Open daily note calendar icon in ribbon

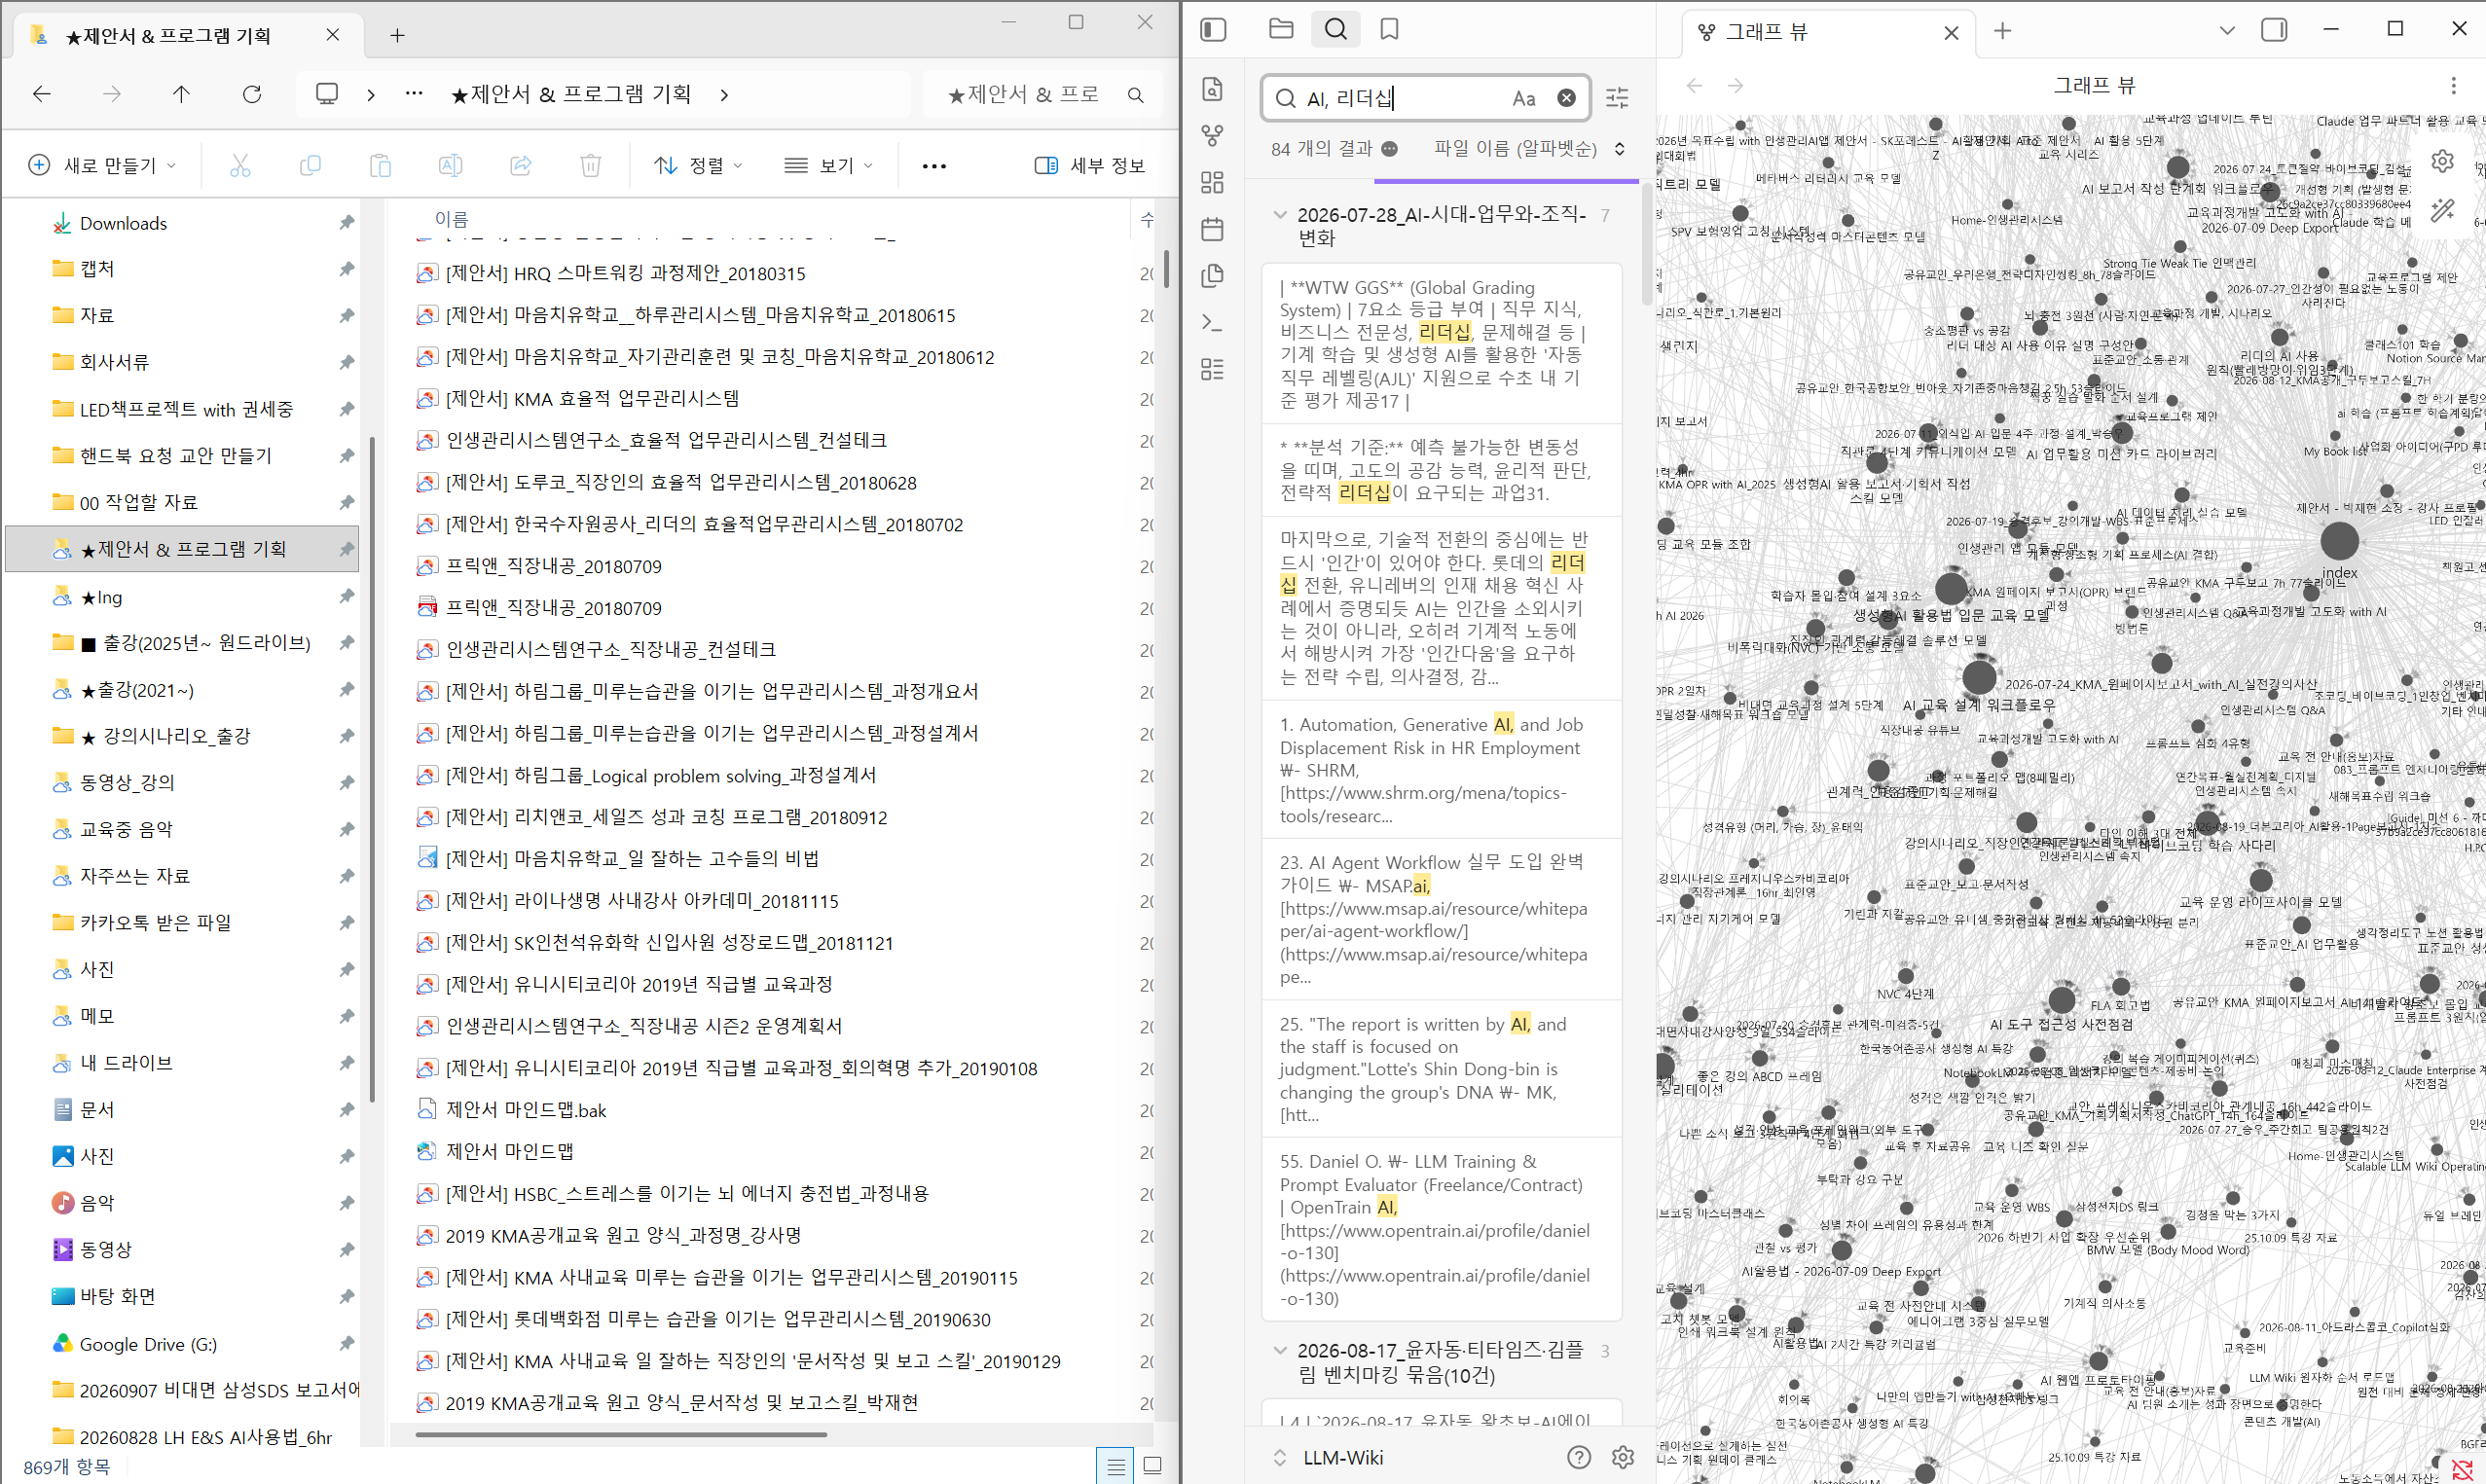click(x=1212, y=229)
